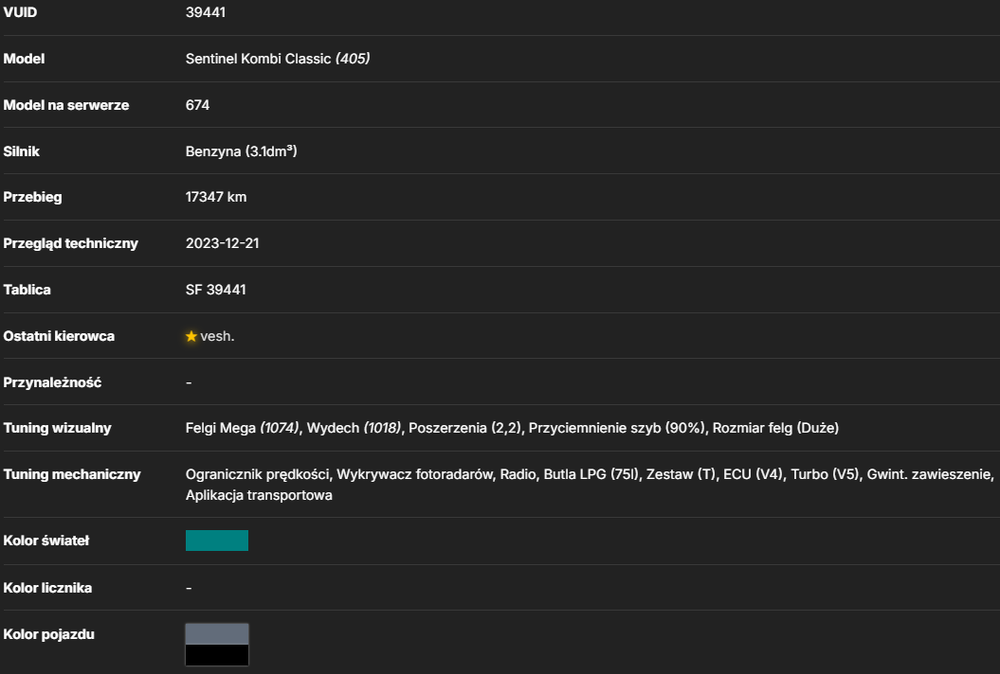
Task: Click the Przegląd techniczny label
Action: coord(71,244)
